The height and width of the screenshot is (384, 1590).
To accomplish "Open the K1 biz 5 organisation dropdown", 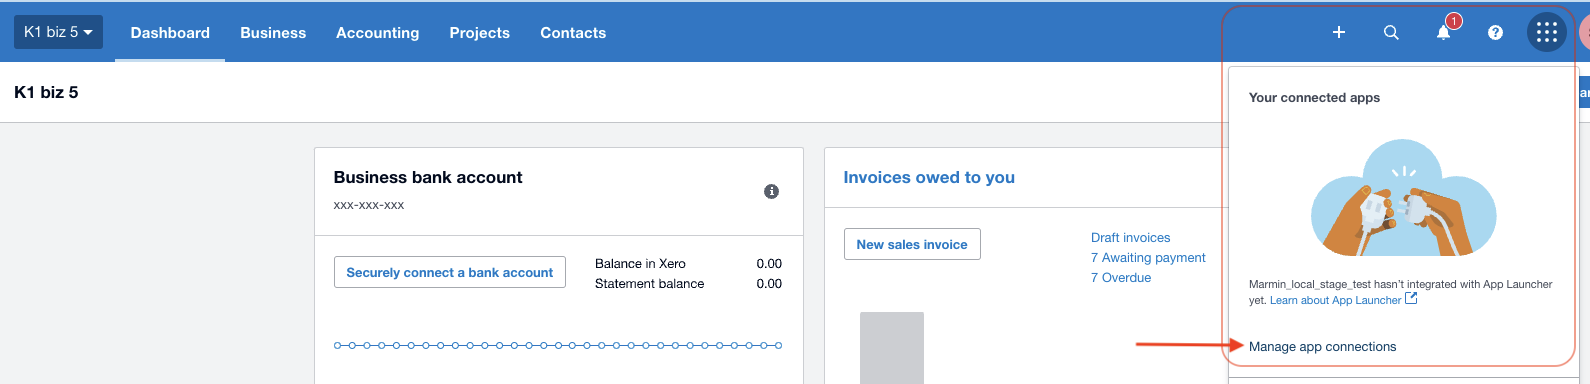I will (59, 32).
